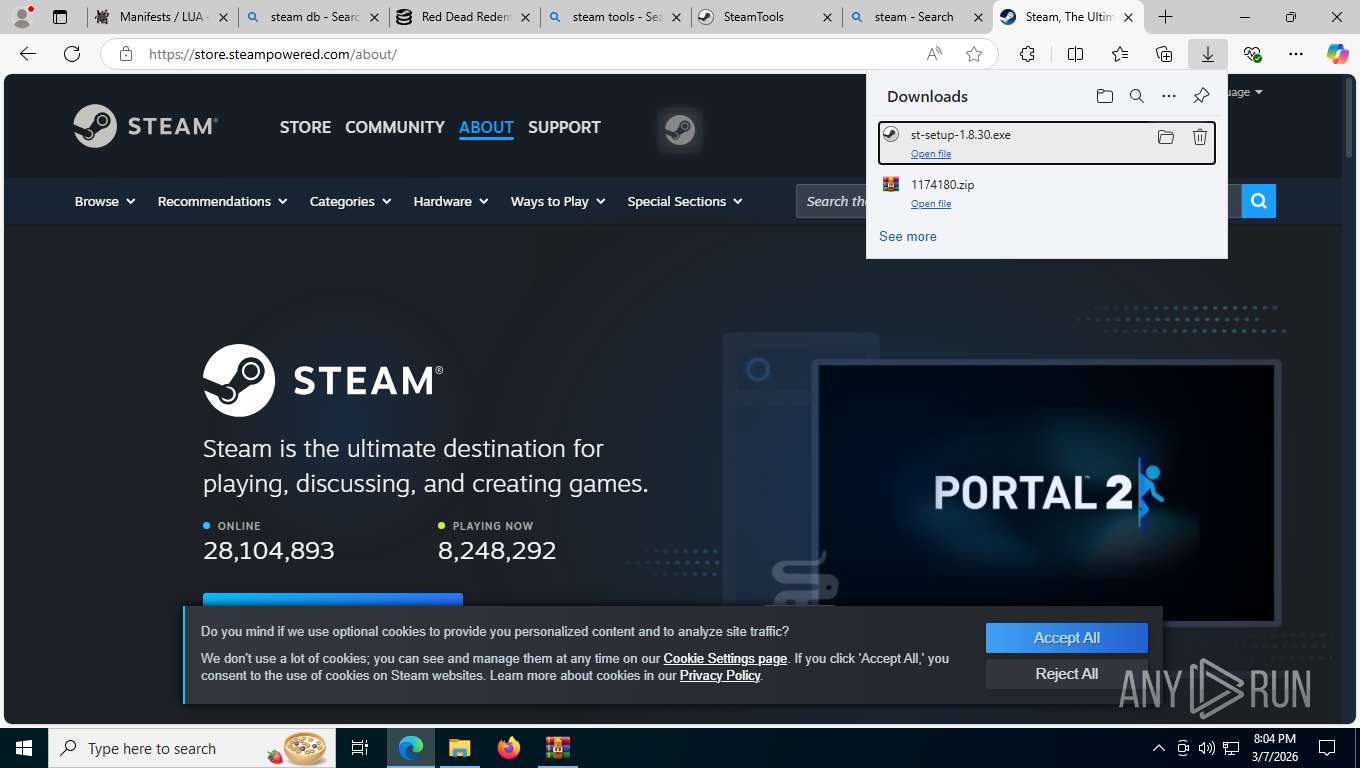The image size is (1360, 768).
Task: Click See more in Downloads
Action: [908, 237]
